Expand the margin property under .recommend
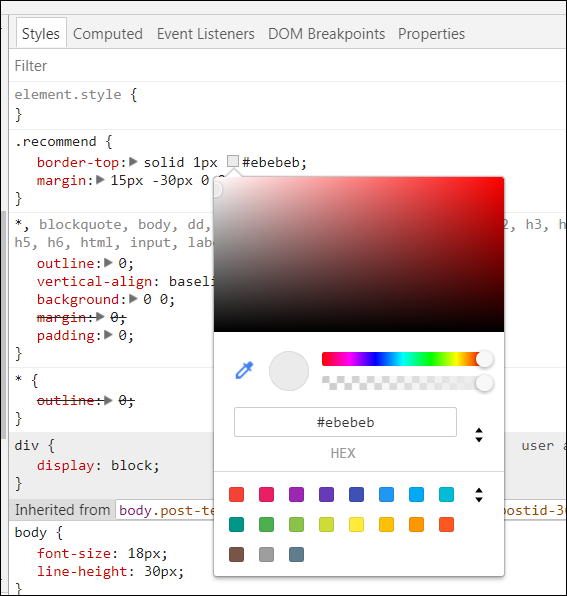This screenshot has height=596, width=567. (100, 180)
